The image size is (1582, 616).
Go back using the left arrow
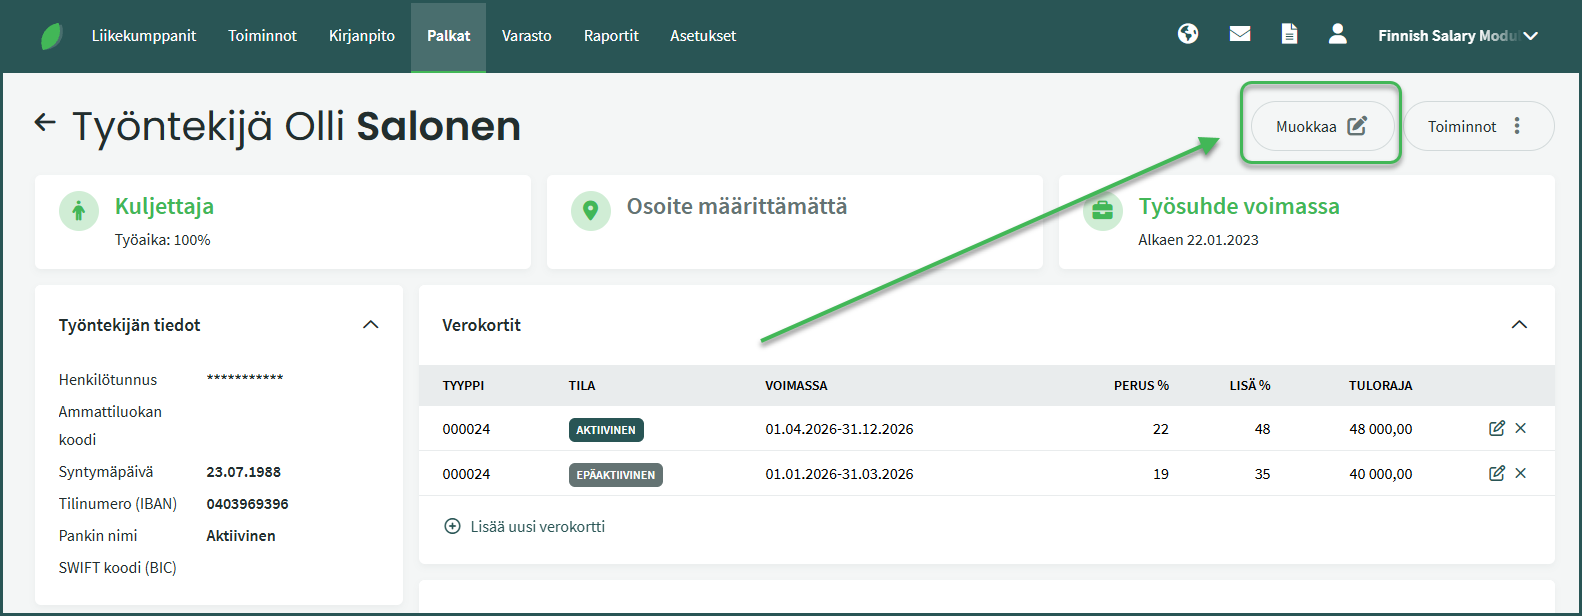click(x=45, y=123)
